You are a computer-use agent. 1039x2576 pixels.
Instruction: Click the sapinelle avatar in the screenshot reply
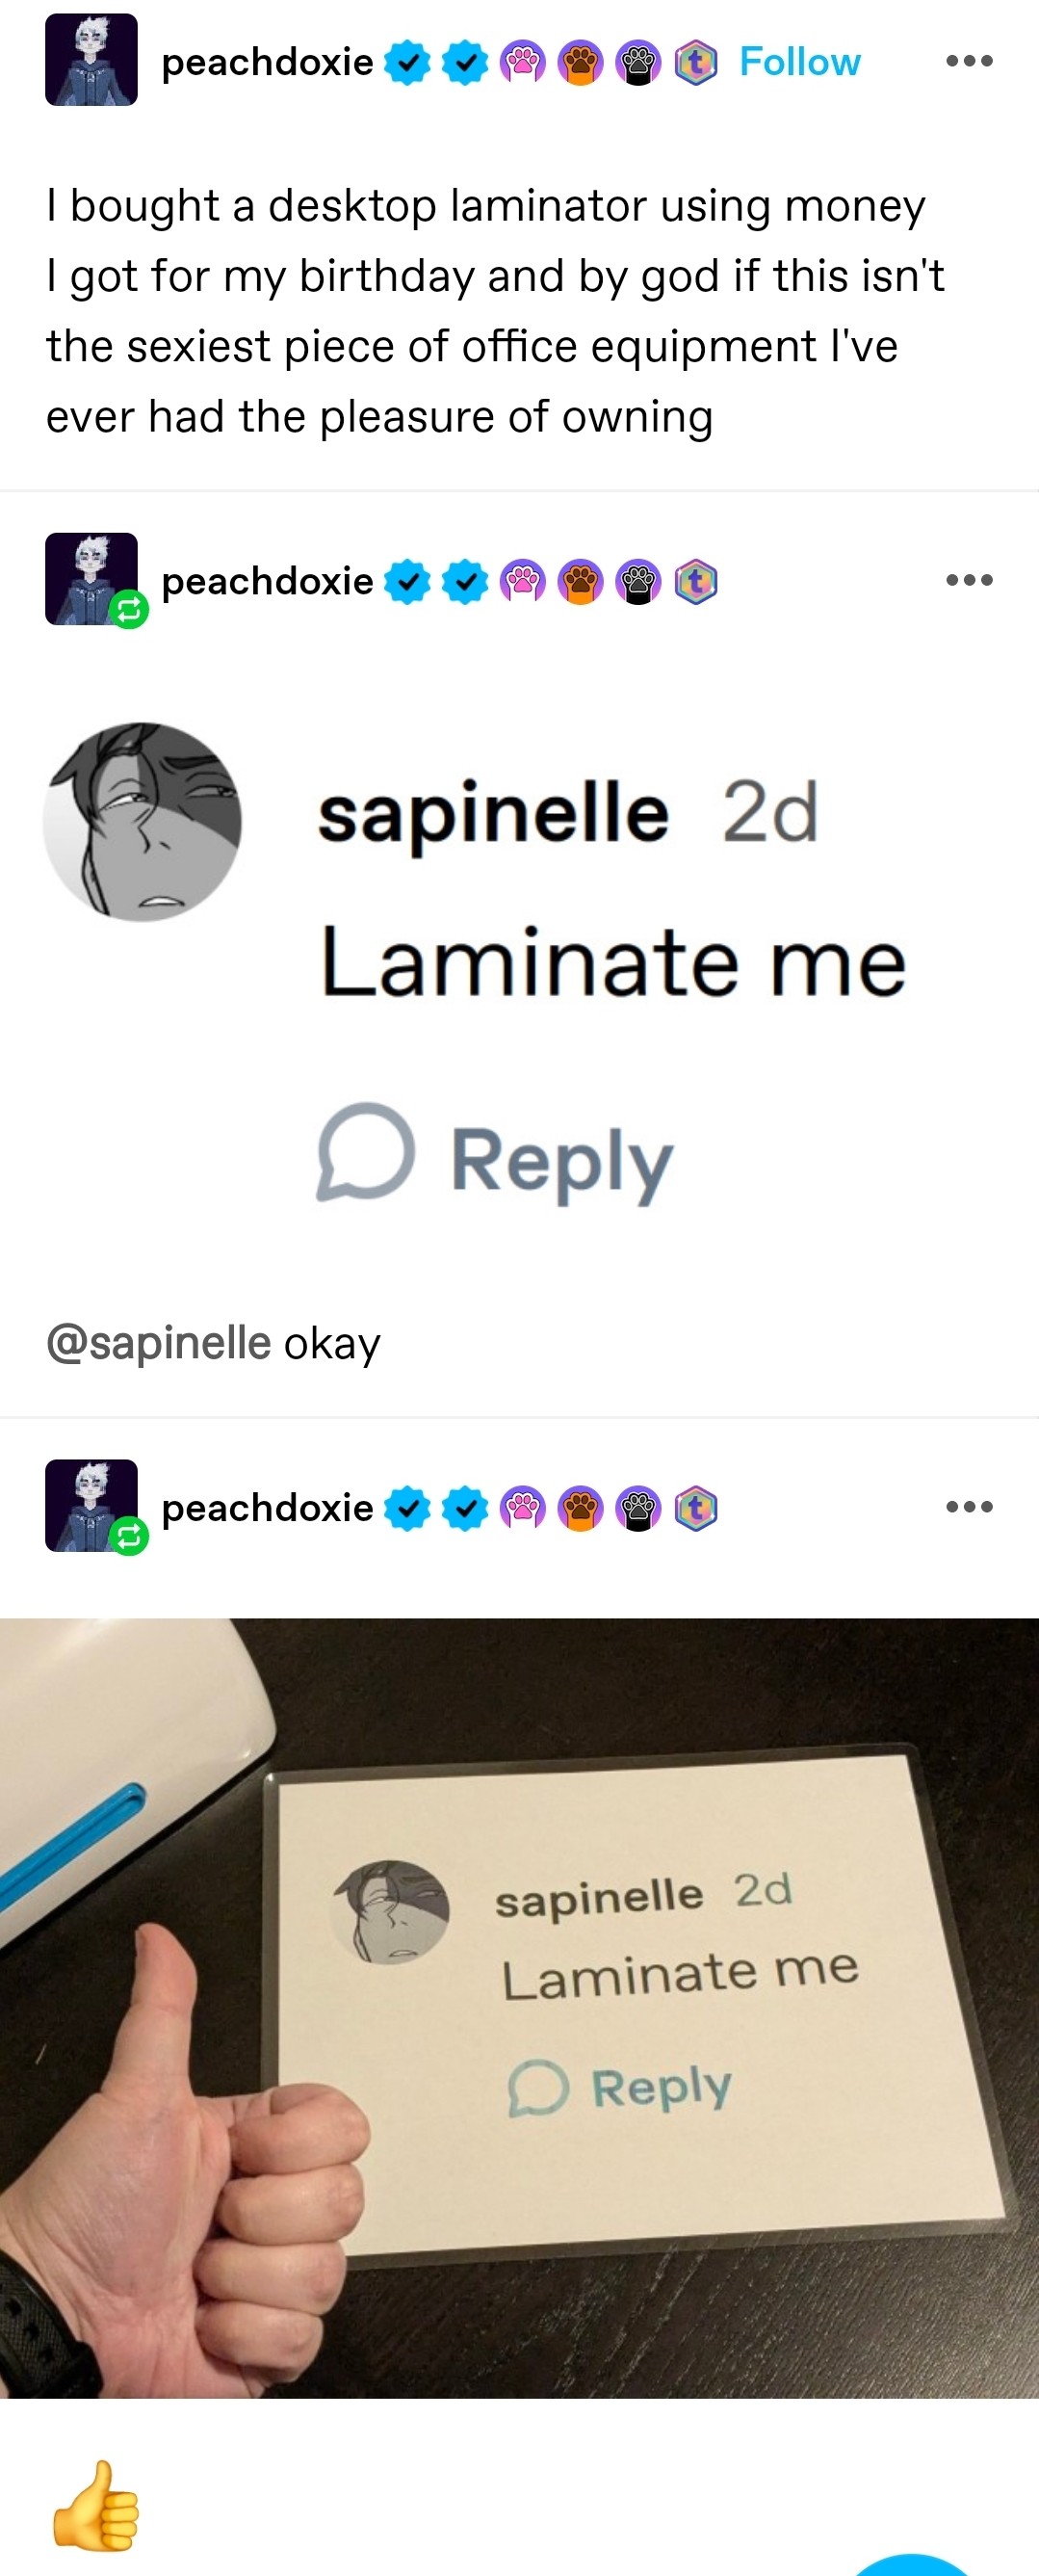pyautogui.click(x=142, y=822)
